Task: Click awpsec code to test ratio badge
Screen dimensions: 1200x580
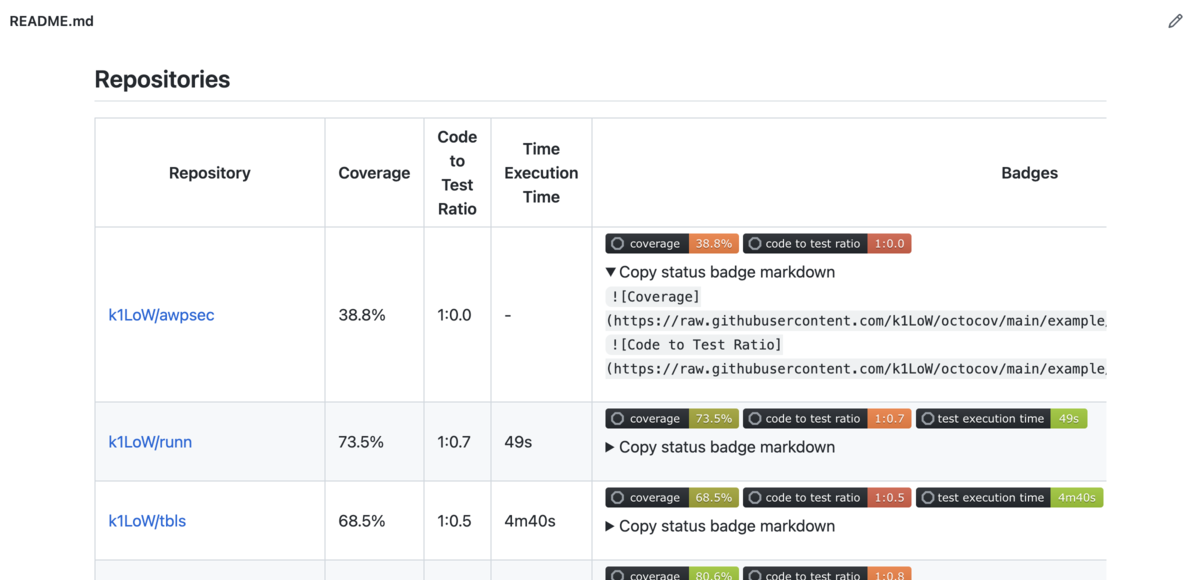Action: point(827,244)
